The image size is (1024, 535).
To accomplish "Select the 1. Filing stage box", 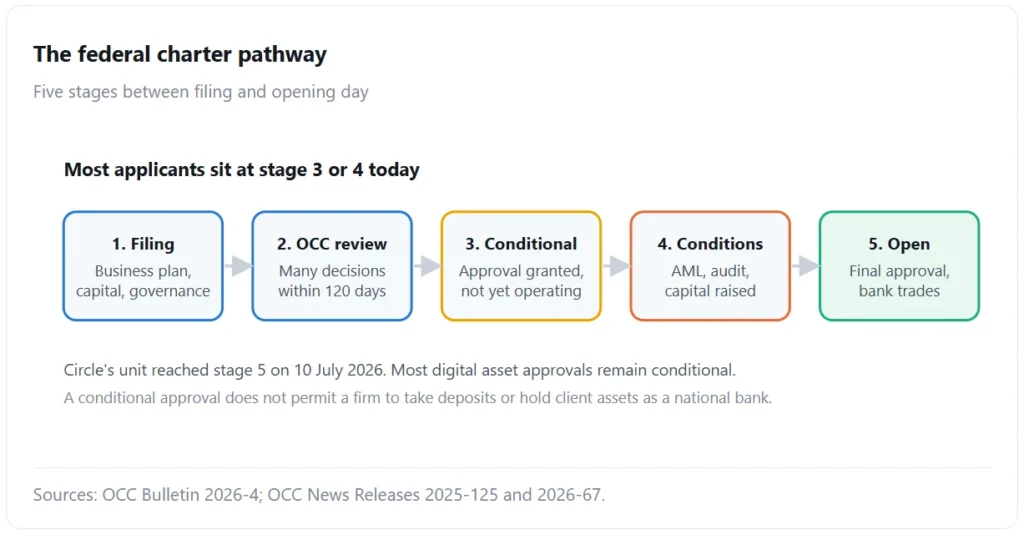I will (143, 266).
